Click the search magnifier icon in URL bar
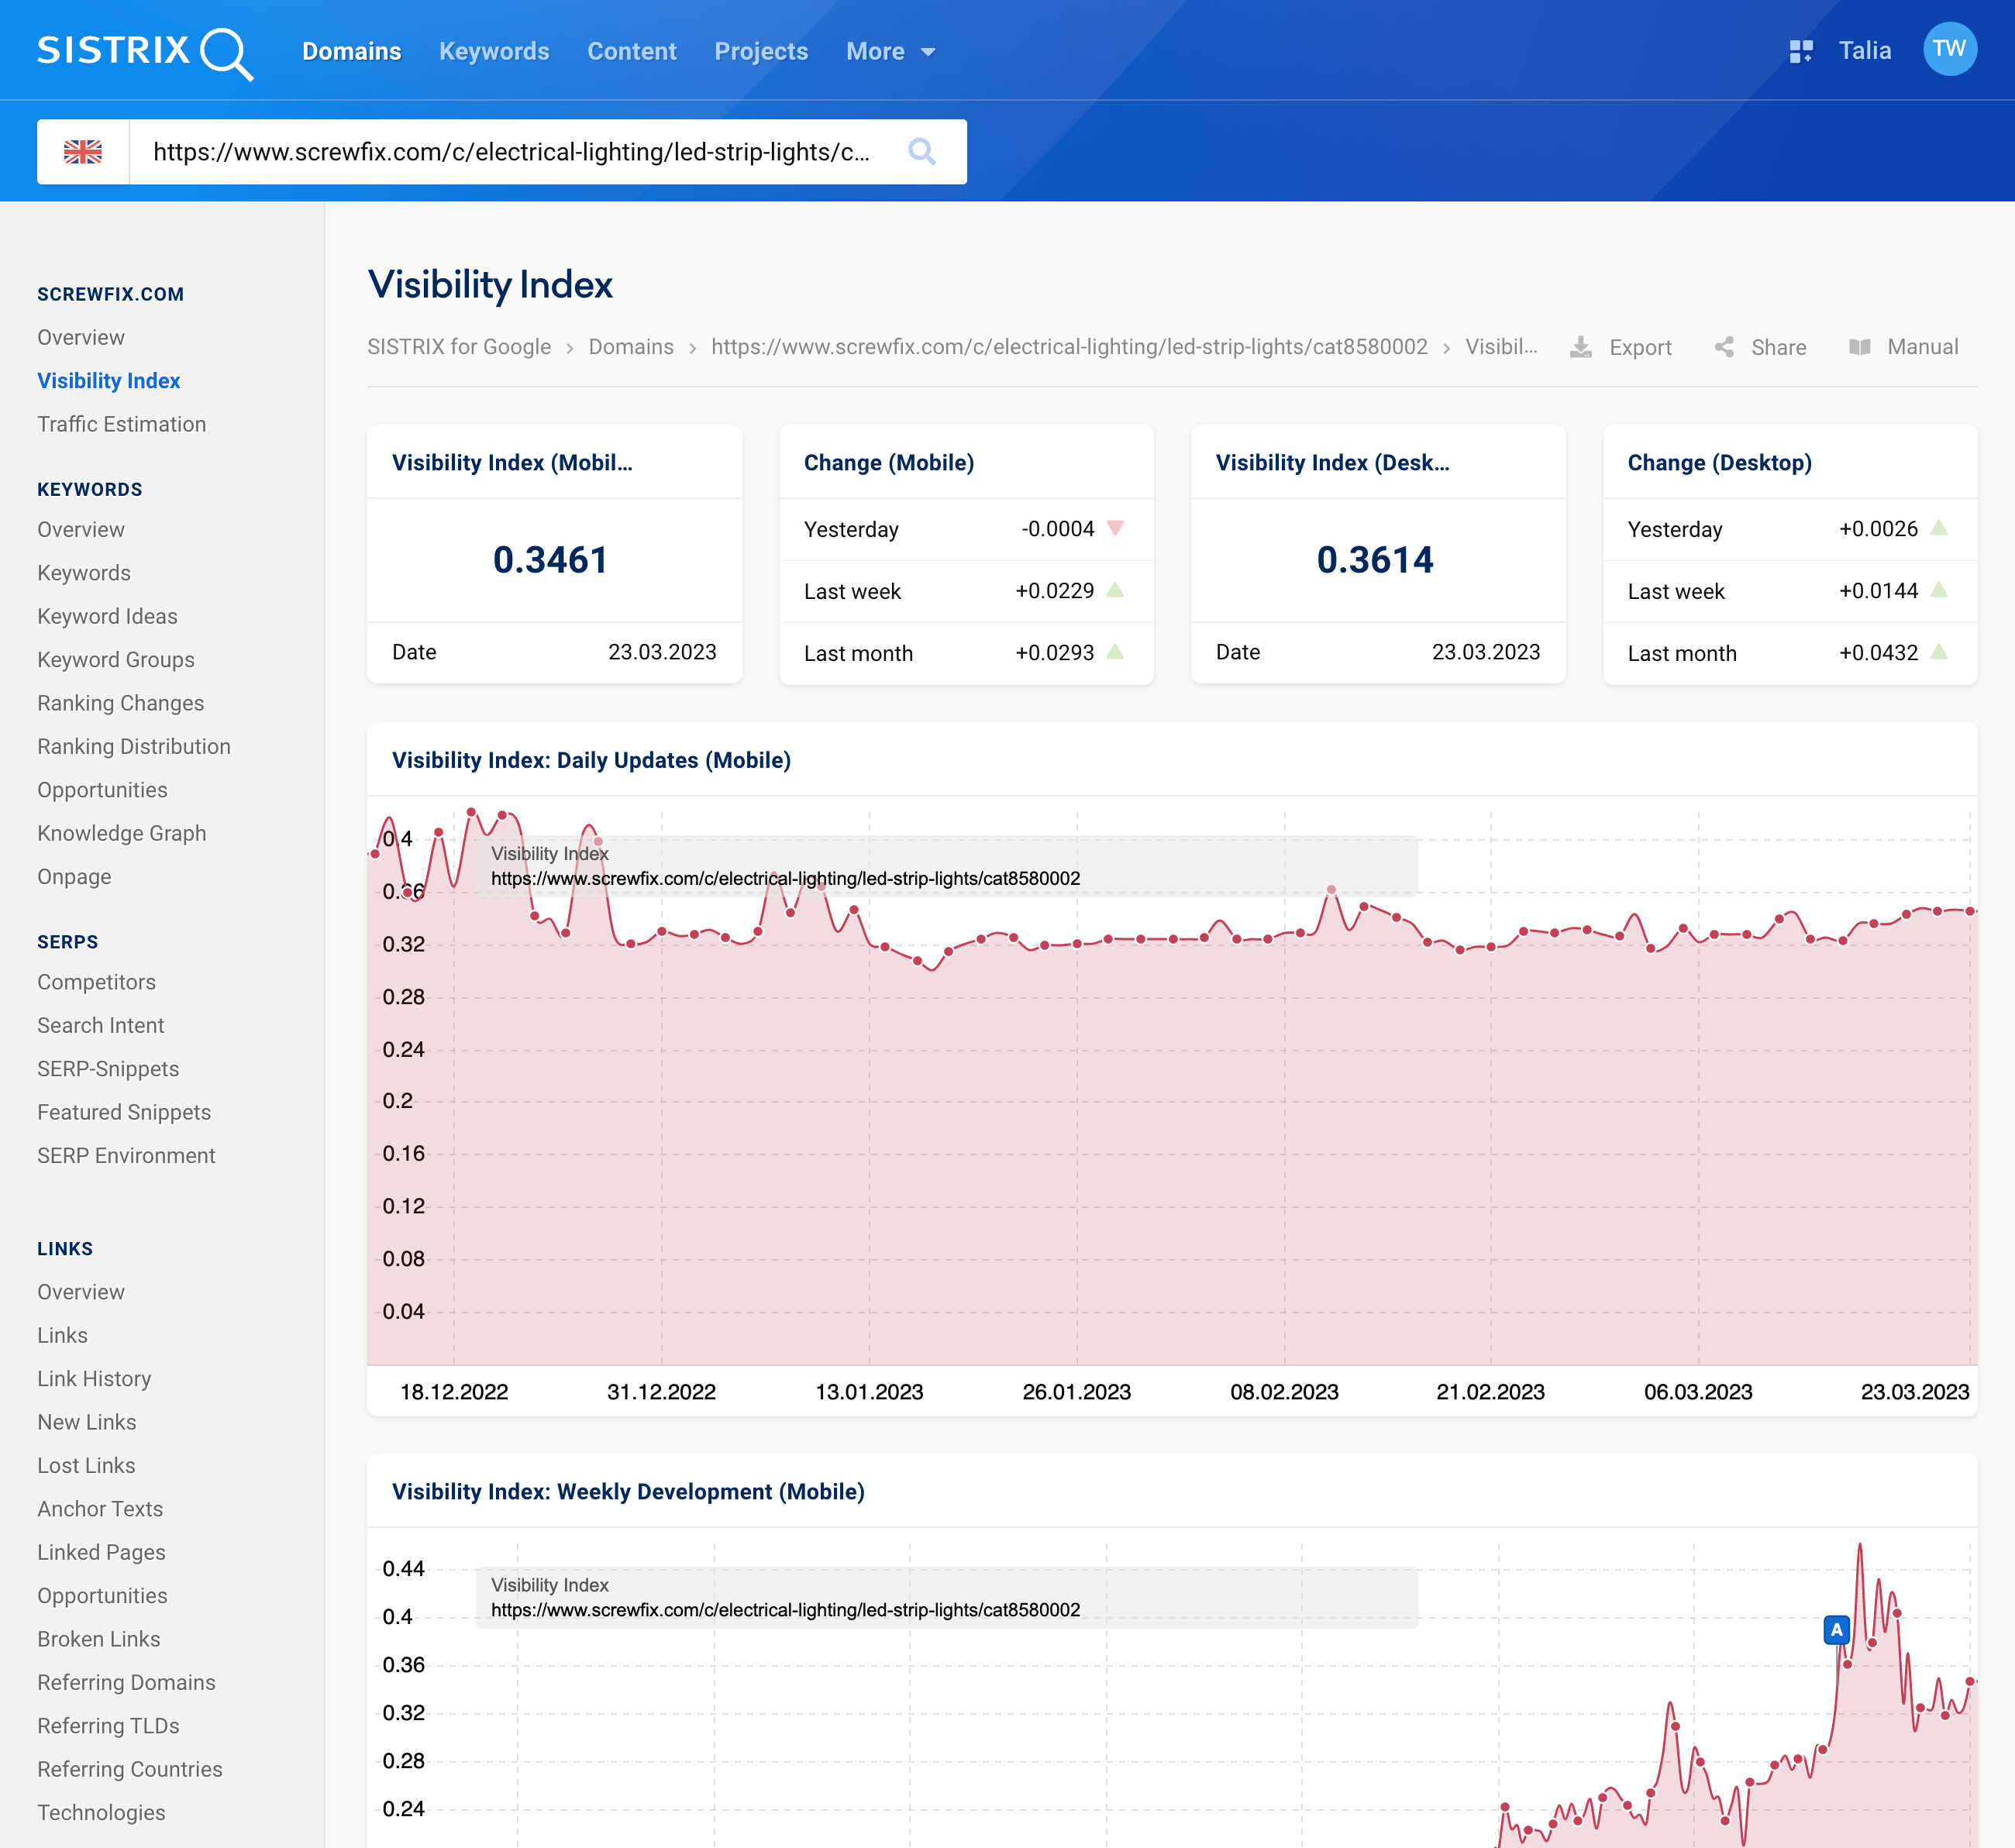This screenshot has height=1848, width=2015. (x=921, y=152)
